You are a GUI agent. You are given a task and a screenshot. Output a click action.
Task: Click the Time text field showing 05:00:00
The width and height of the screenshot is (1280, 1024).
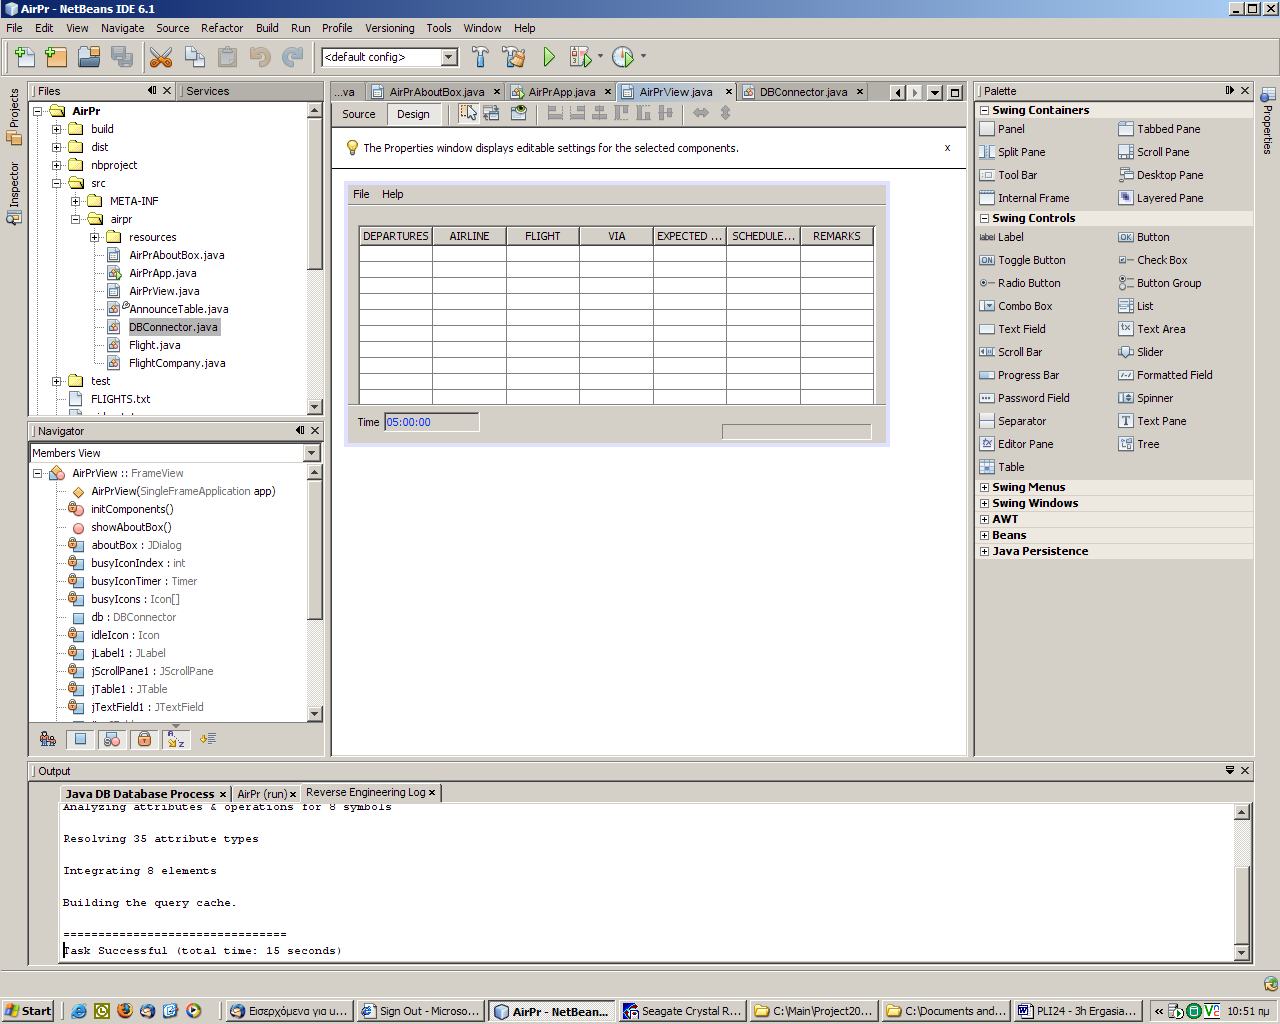pyautogui.click(x=432, y=422)
